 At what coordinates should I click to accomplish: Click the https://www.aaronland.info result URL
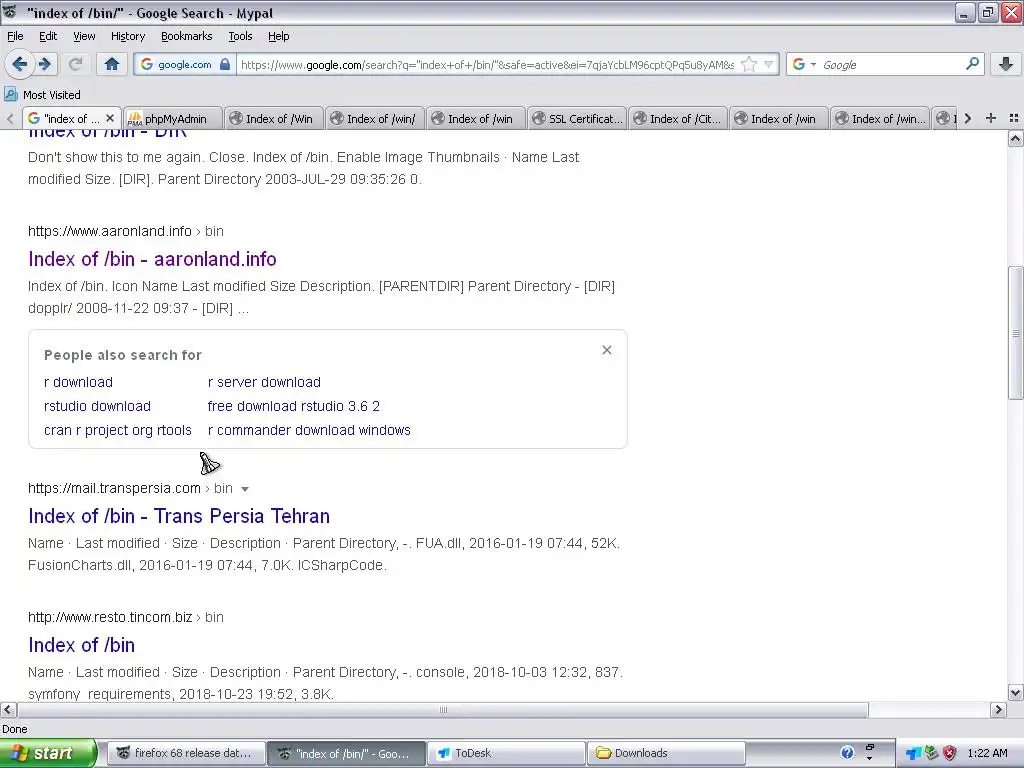click(110, 231)
